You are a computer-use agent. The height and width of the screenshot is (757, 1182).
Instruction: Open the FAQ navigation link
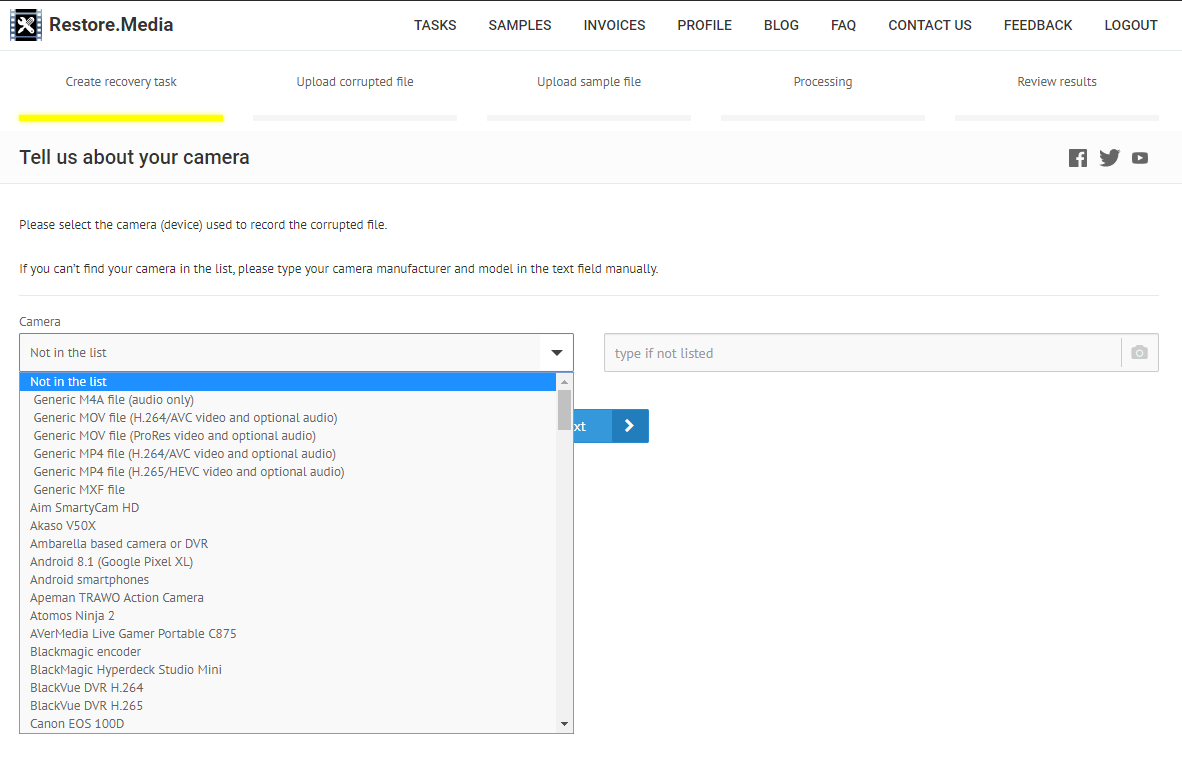(x=843, y=25)
